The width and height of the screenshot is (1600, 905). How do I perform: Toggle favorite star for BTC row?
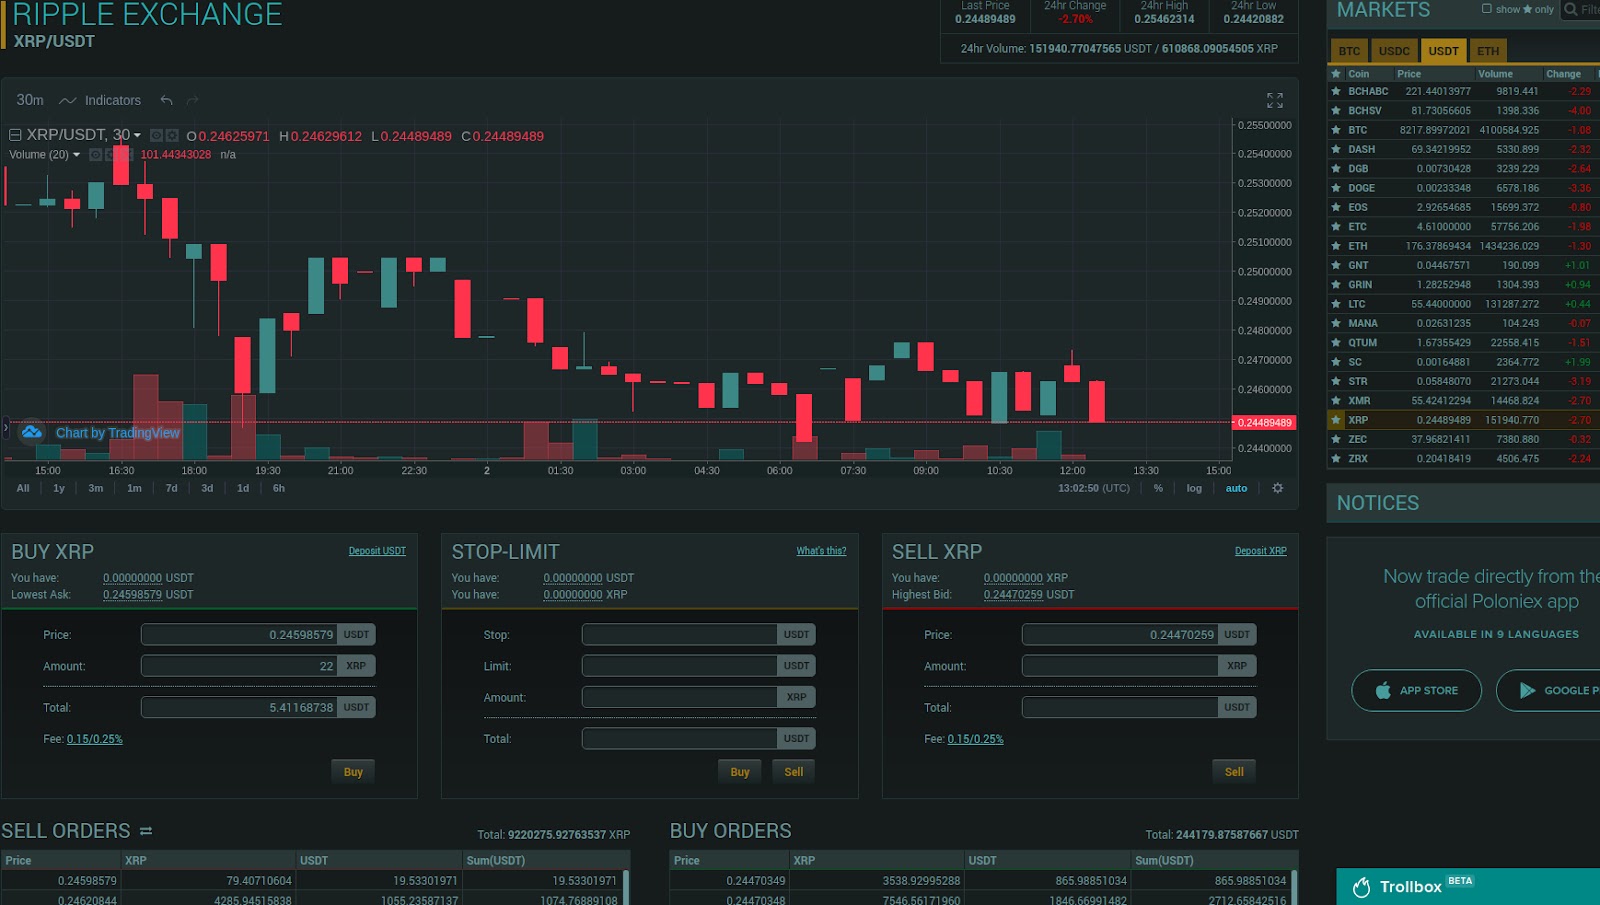click(1336, 130)
